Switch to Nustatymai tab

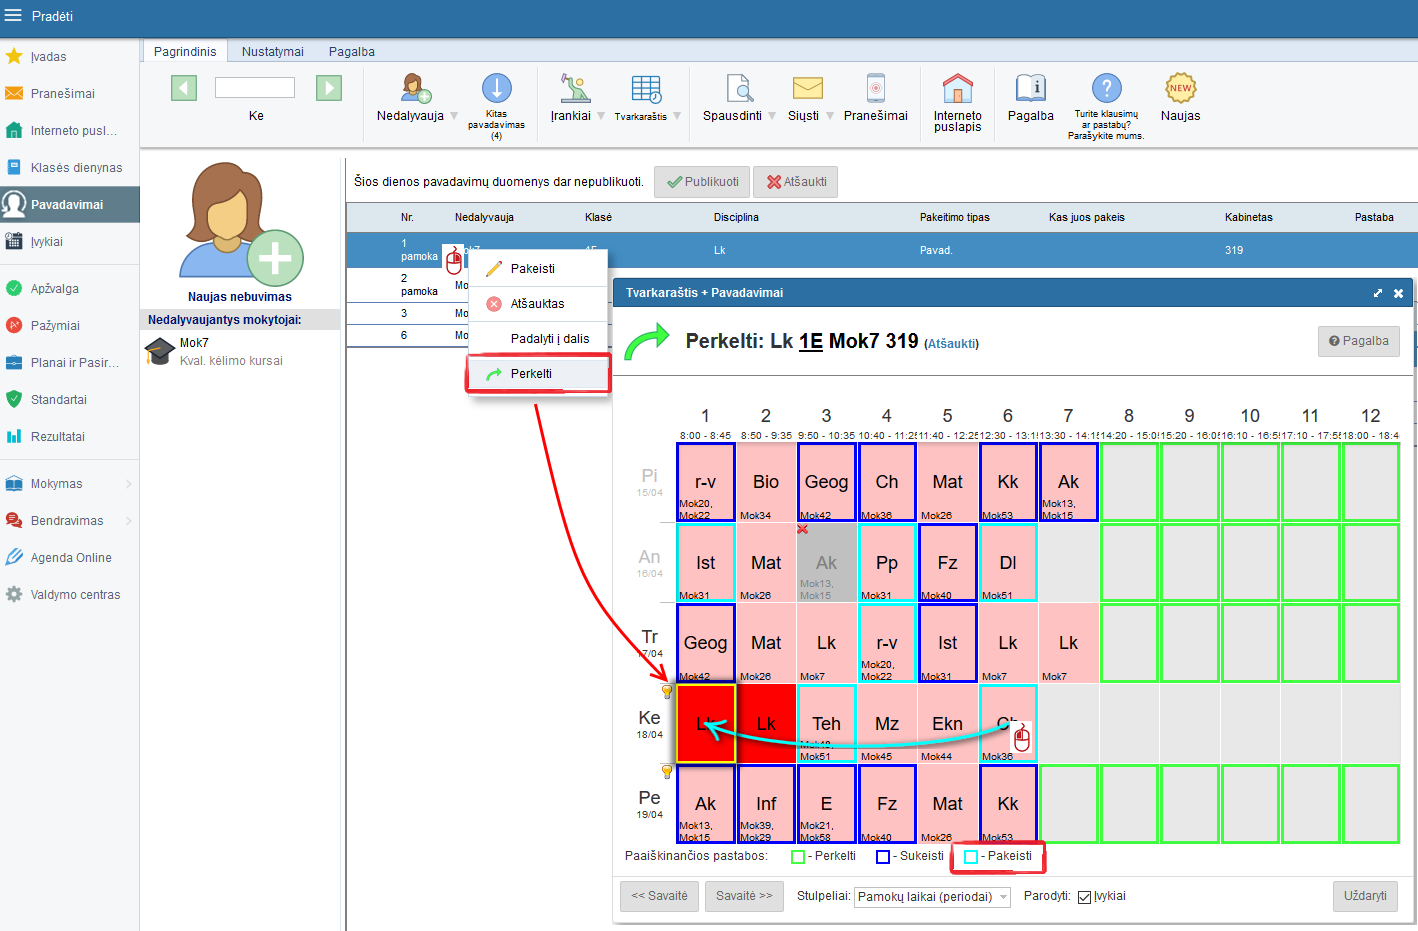pos(273,52)
